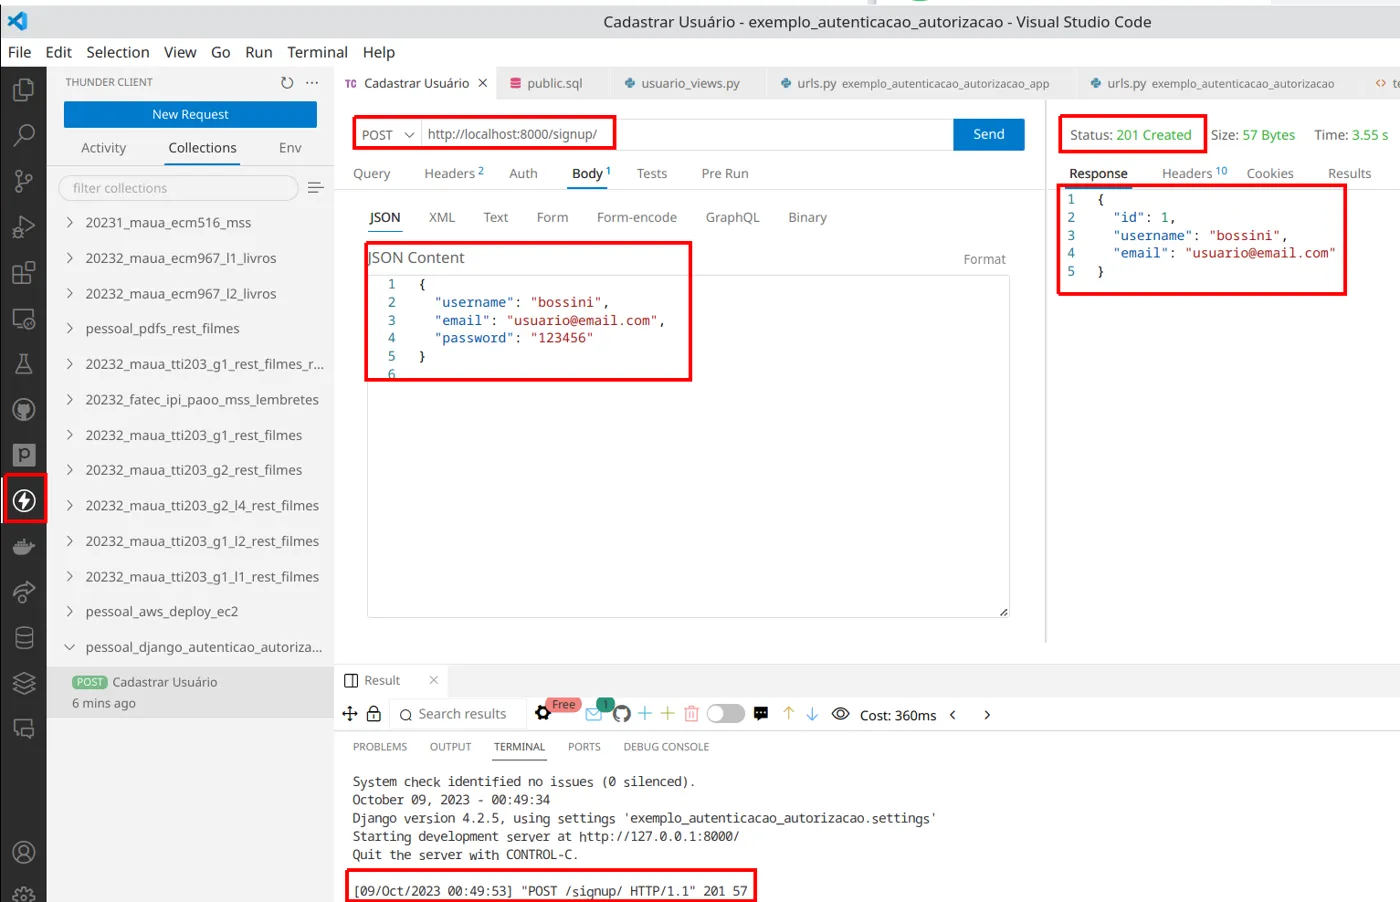This screenshot has width=1400, height=902.
Task: Open the Terminal menu
Action: (317, 52)
